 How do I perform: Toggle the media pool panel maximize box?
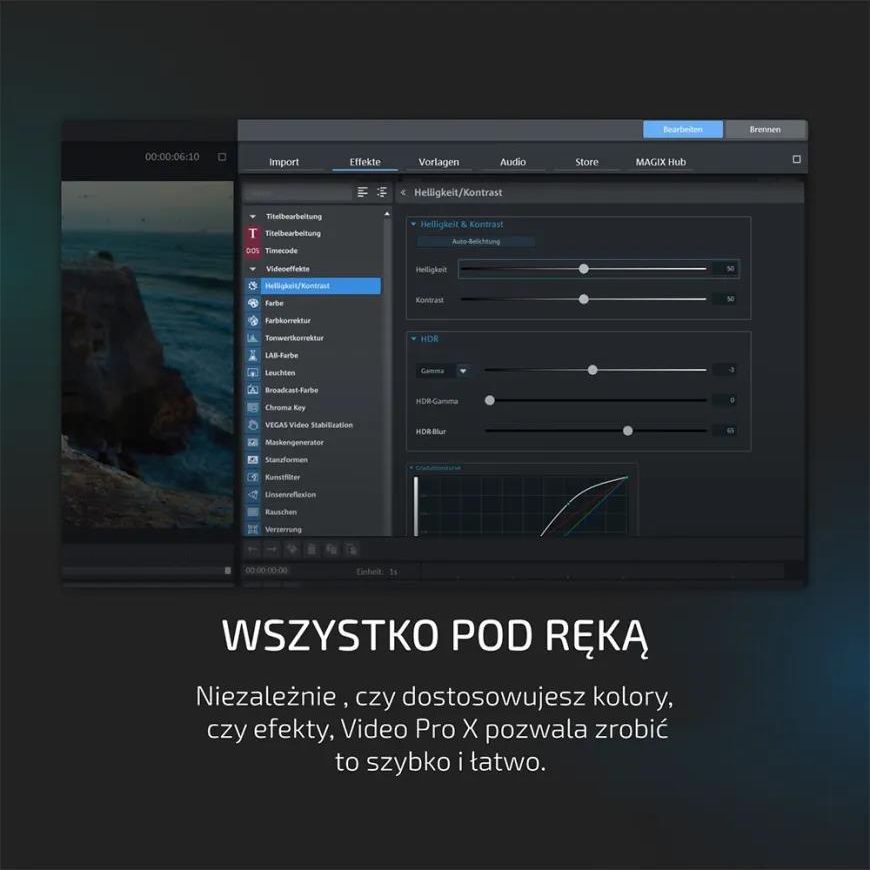(796, 159)
